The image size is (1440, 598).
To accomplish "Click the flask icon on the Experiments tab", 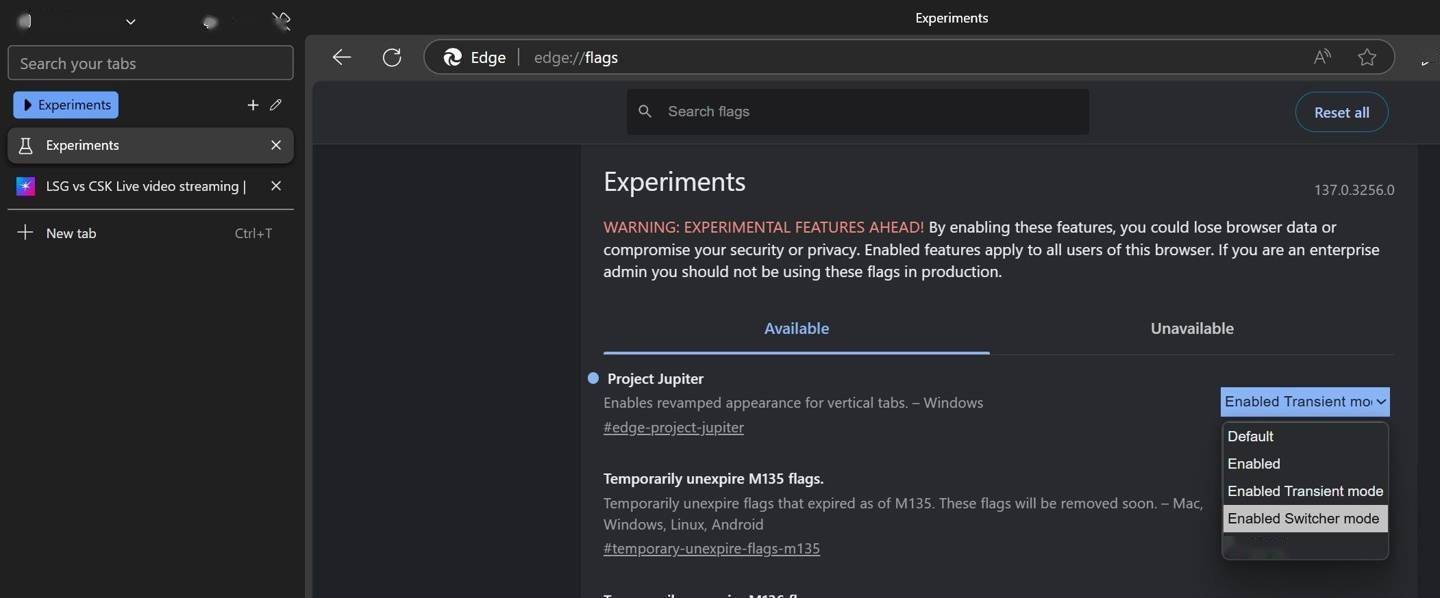I will [x=26, y=145].
